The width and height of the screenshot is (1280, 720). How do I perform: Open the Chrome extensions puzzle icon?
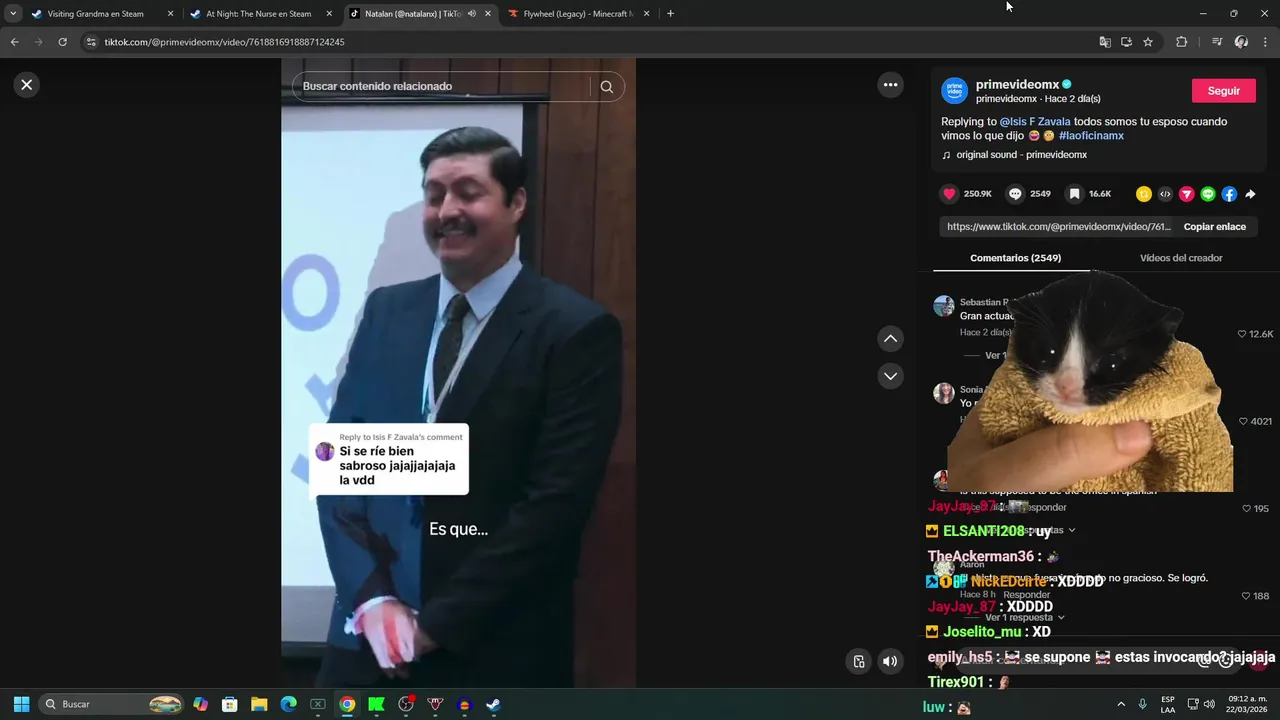(1181, 42)
